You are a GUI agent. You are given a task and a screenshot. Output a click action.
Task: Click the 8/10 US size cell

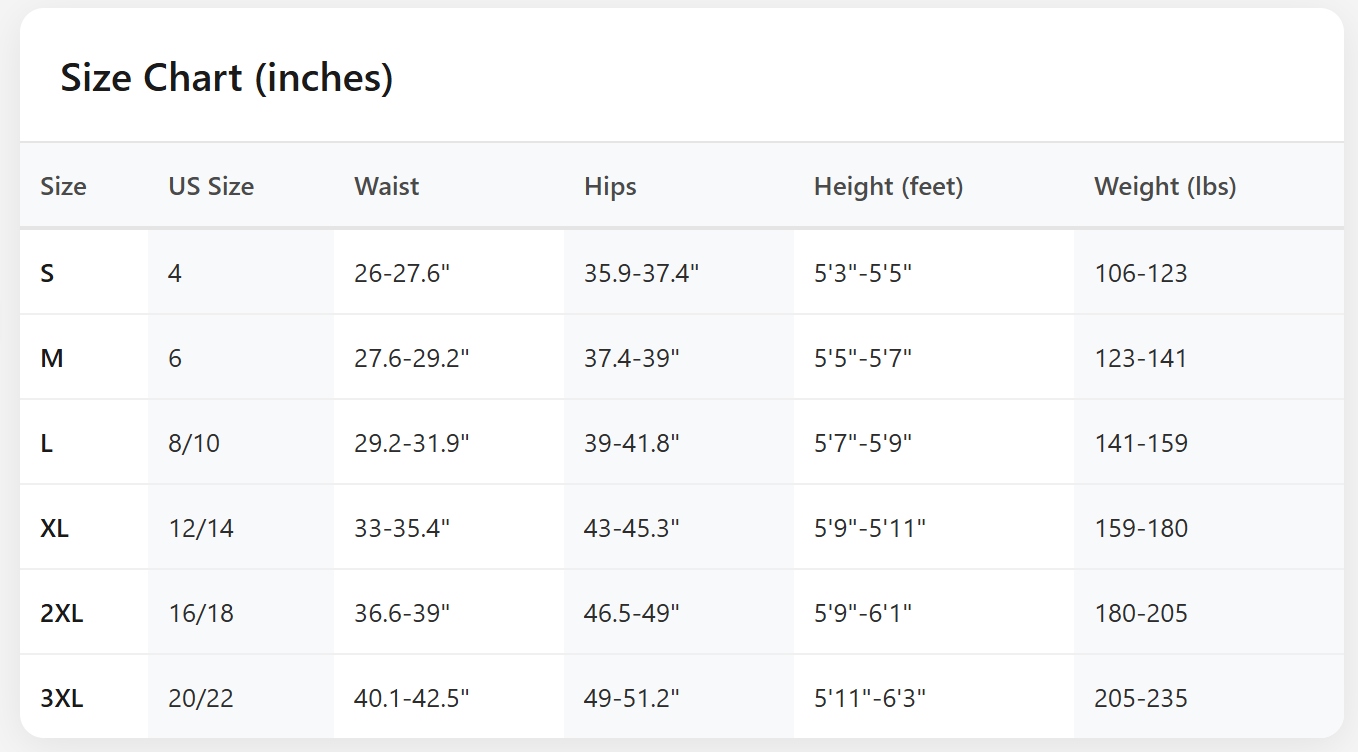(194, 443)
